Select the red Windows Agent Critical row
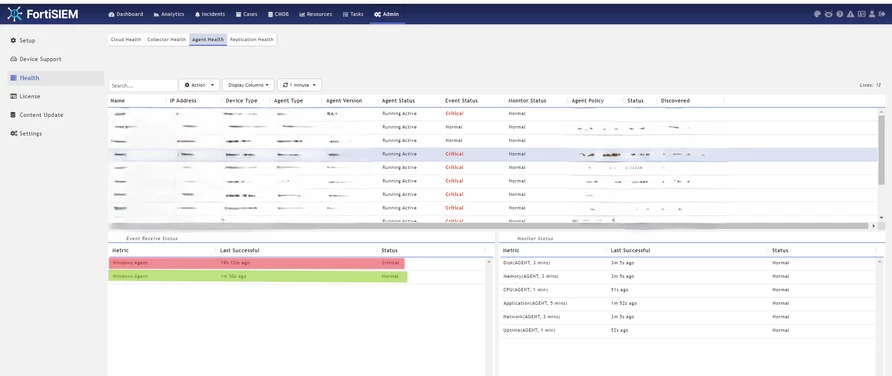This screenshot has width=892, height=376. coord(257,263)
